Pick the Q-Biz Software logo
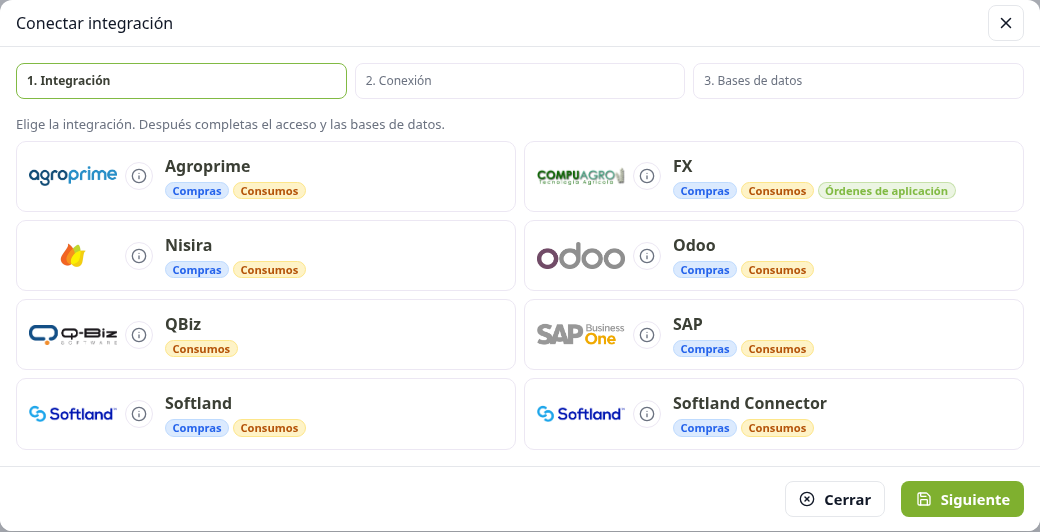 click(73, 334)
